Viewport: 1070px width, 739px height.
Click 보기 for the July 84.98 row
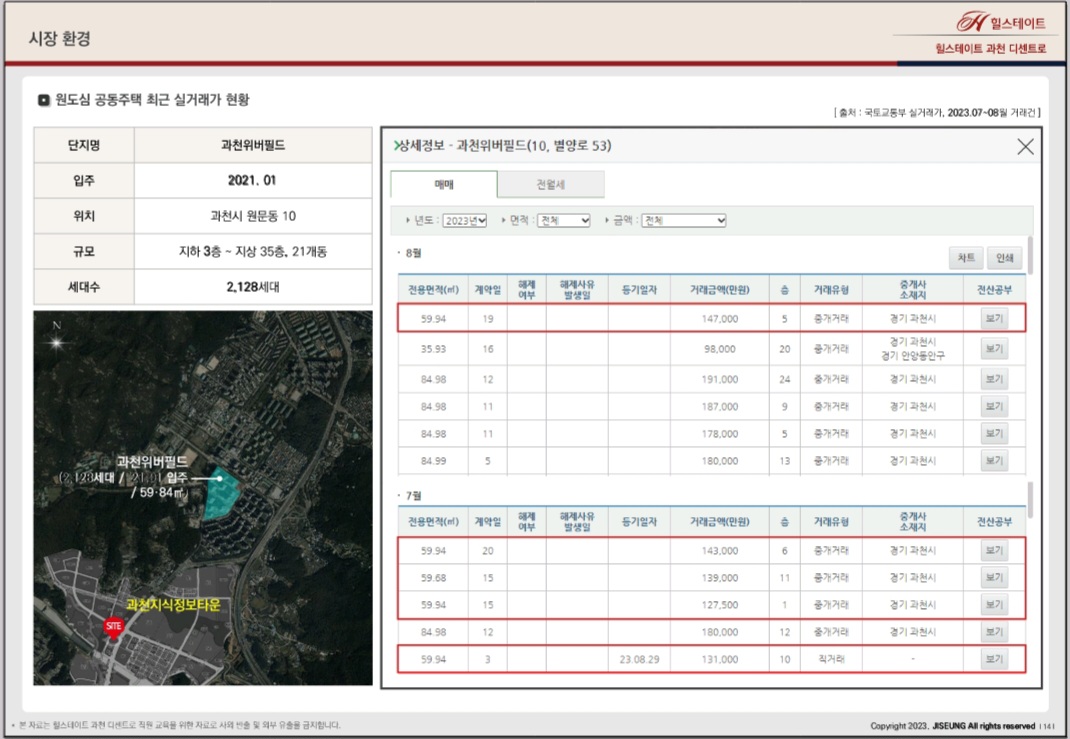pyautogui.click(x=994, y=632)
